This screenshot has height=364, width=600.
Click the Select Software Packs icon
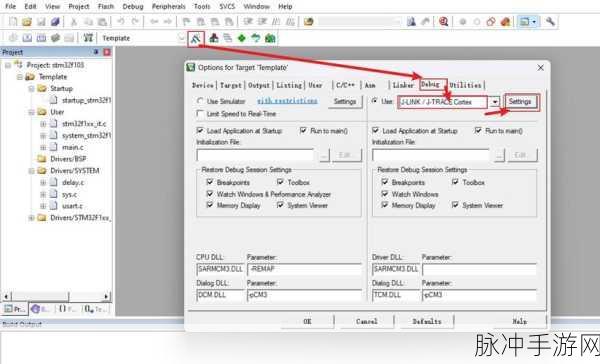tap(256, 38)
